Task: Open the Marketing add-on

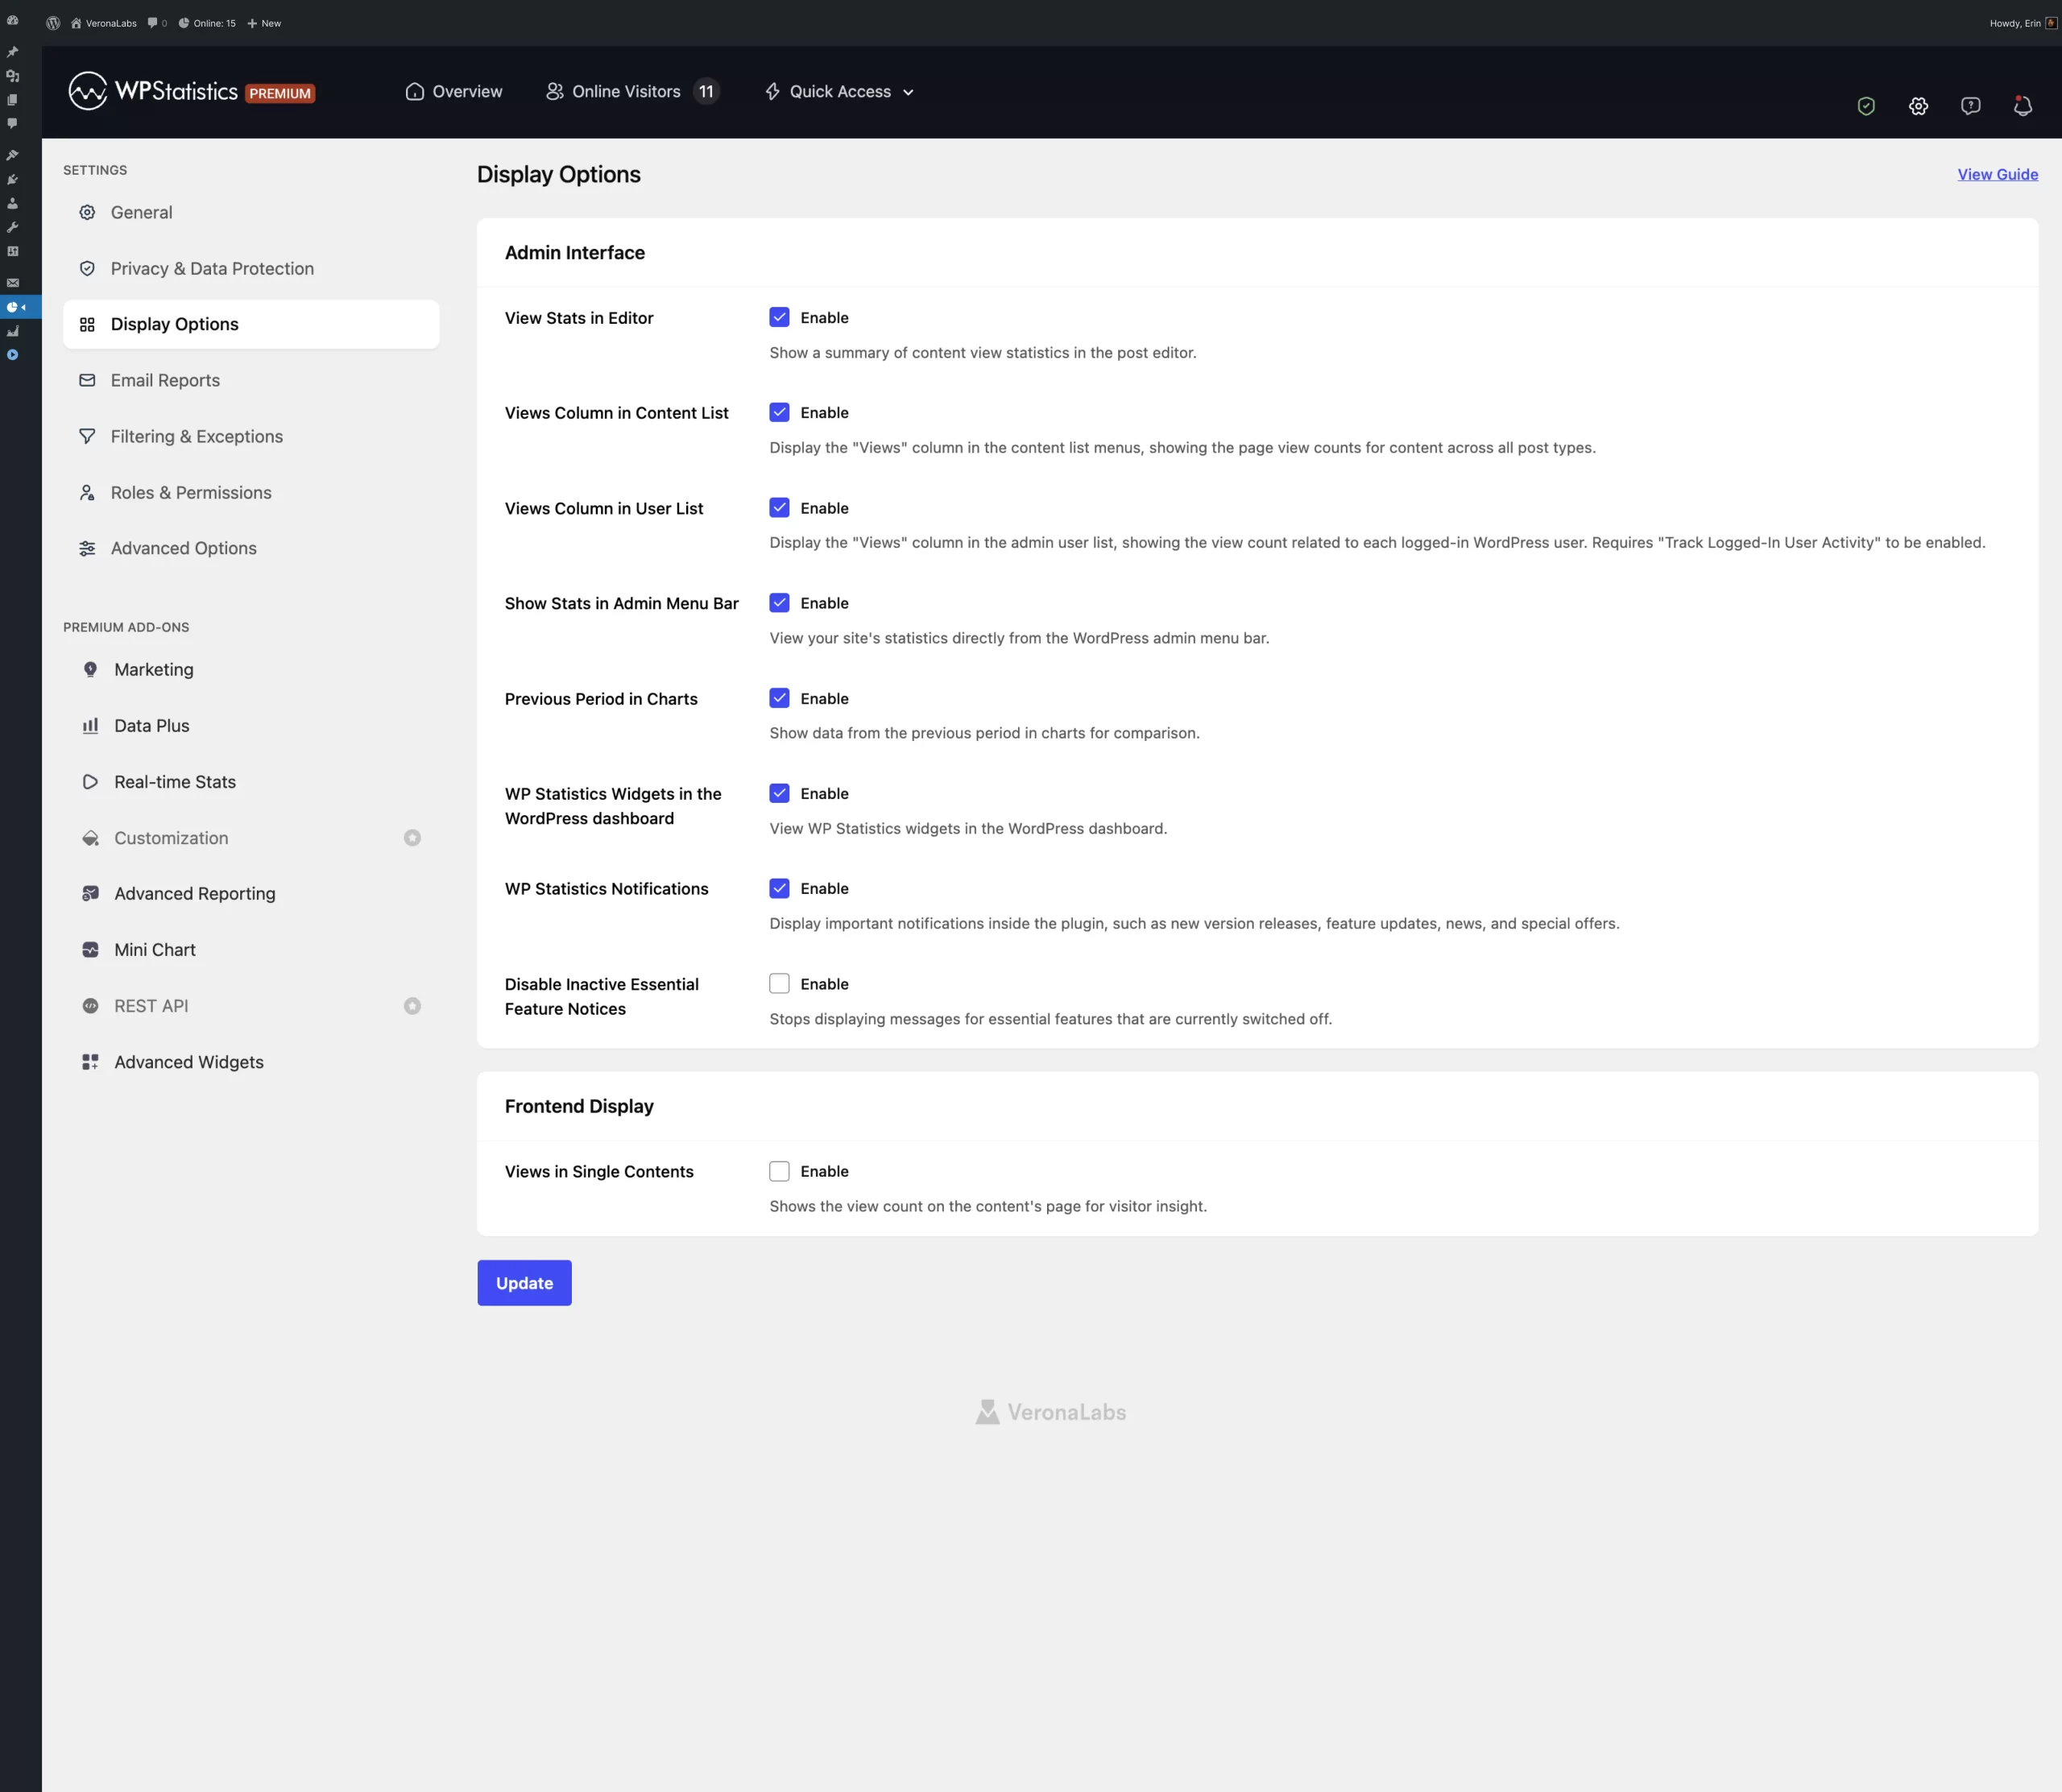Action: click(x=251, y=670)
